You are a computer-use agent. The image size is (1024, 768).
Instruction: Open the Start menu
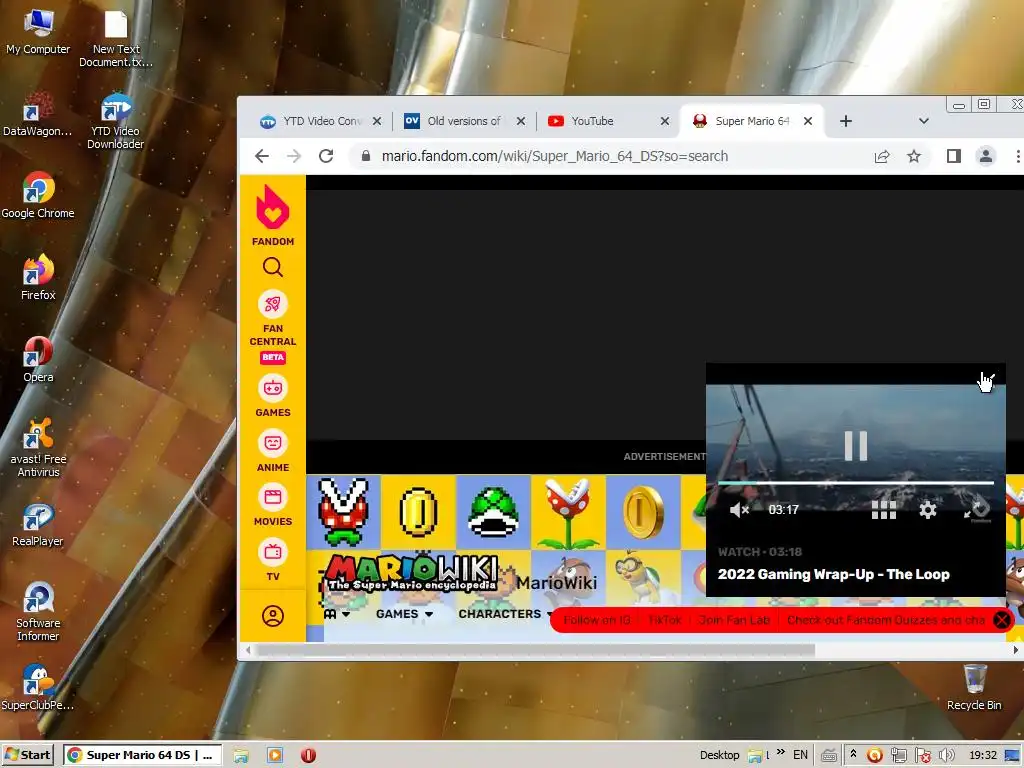pos(27,755)
